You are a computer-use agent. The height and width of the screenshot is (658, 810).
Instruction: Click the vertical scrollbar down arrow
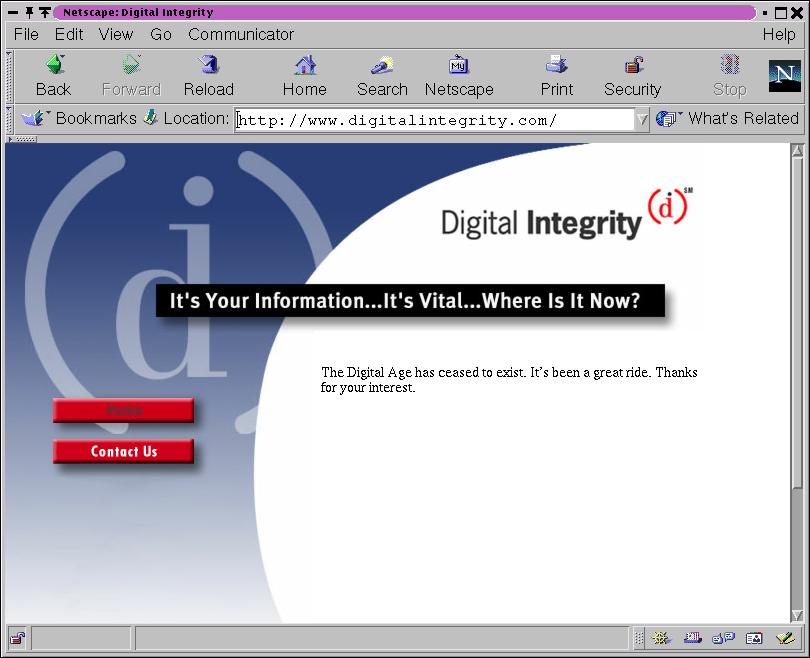coord(797,615)
